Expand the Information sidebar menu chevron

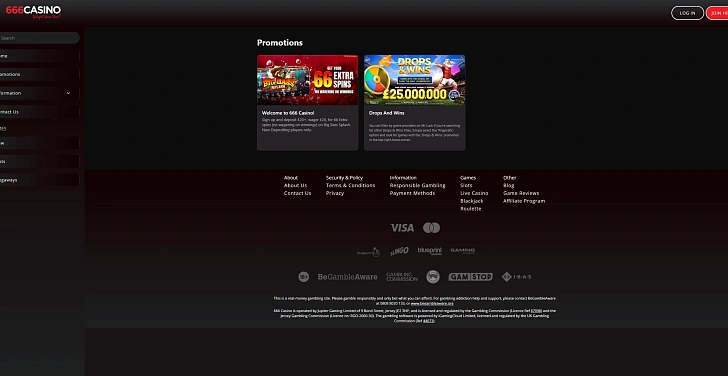[x=69, y=93]
